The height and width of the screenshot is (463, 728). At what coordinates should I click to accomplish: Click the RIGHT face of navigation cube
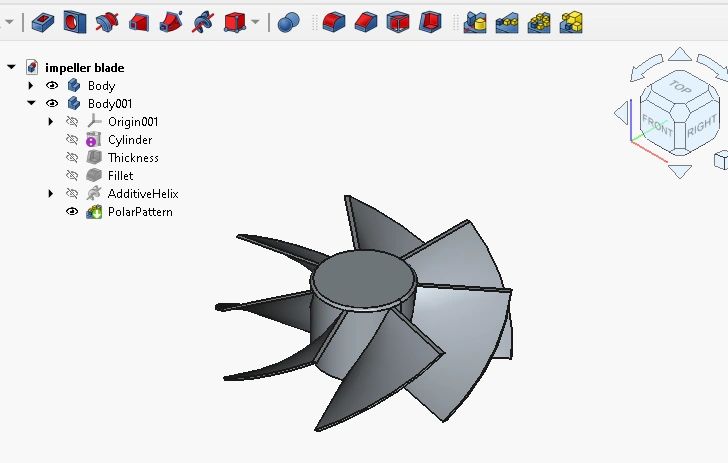point(702,124)
